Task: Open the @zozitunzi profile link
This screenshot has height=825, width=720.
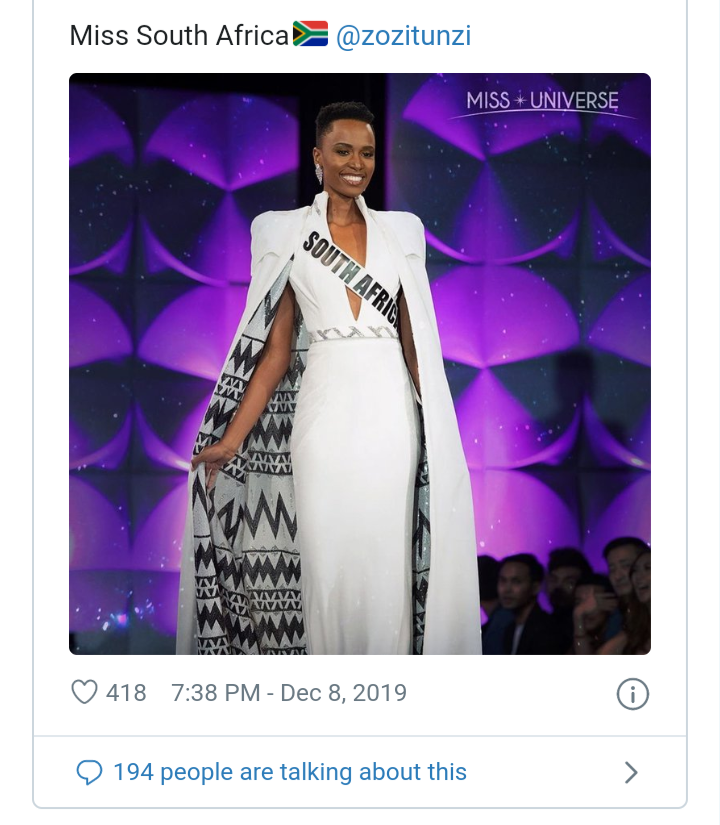Action: 403,37
